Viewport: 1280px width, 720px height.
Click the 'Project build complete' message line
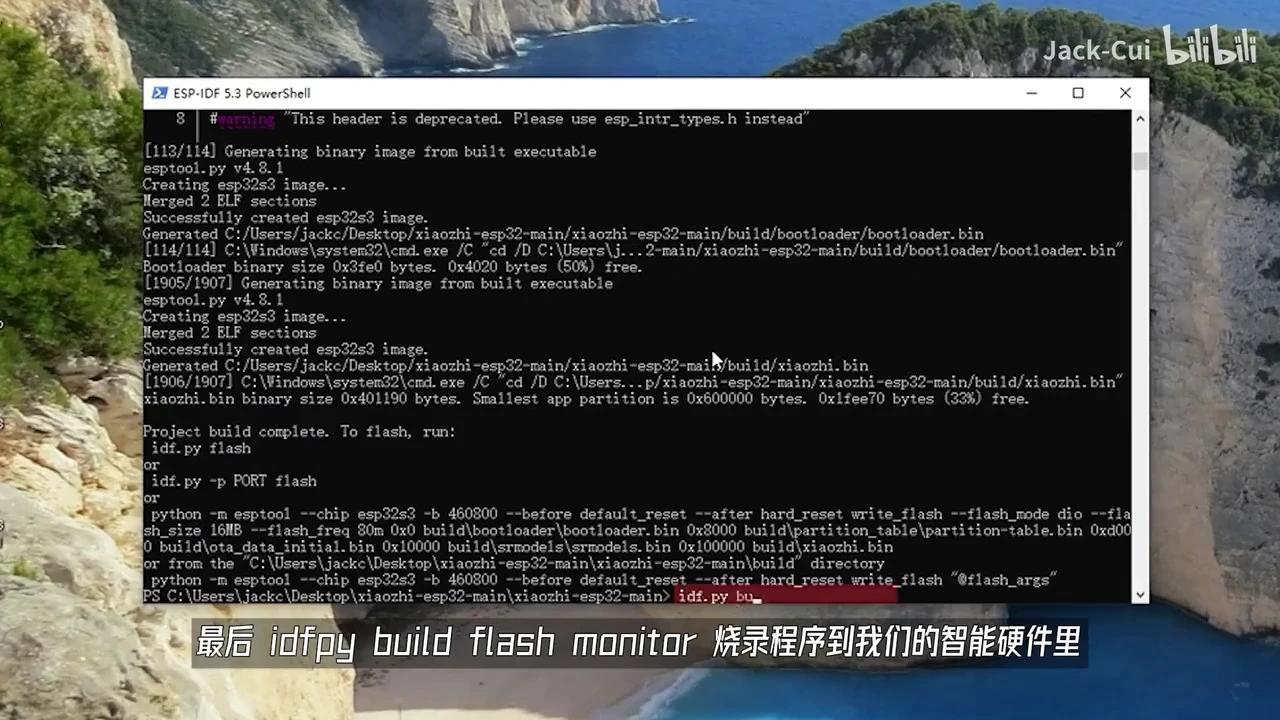point(299,432)
